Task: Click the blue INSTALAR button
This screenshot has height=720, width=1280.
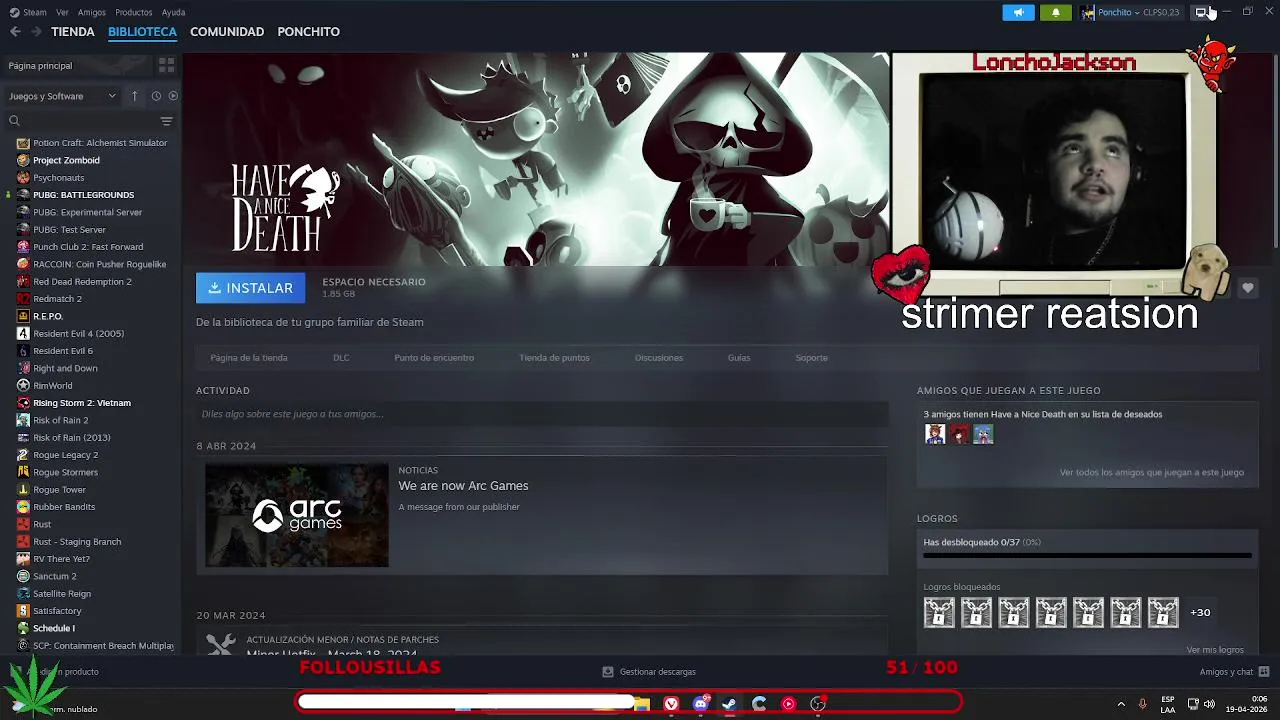Action: 251,288
